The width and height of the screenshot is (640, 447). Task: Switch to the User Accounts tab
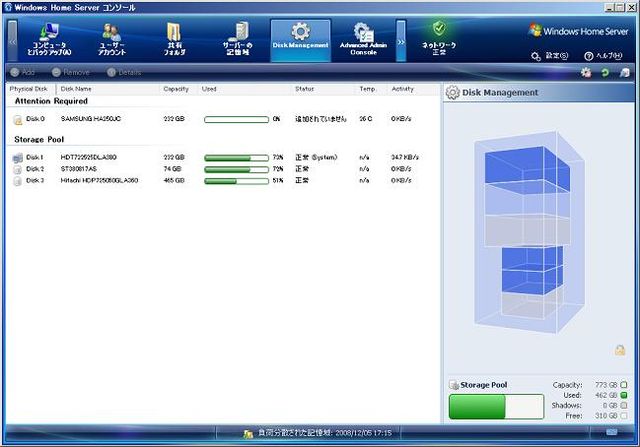[x=112, y=39]
